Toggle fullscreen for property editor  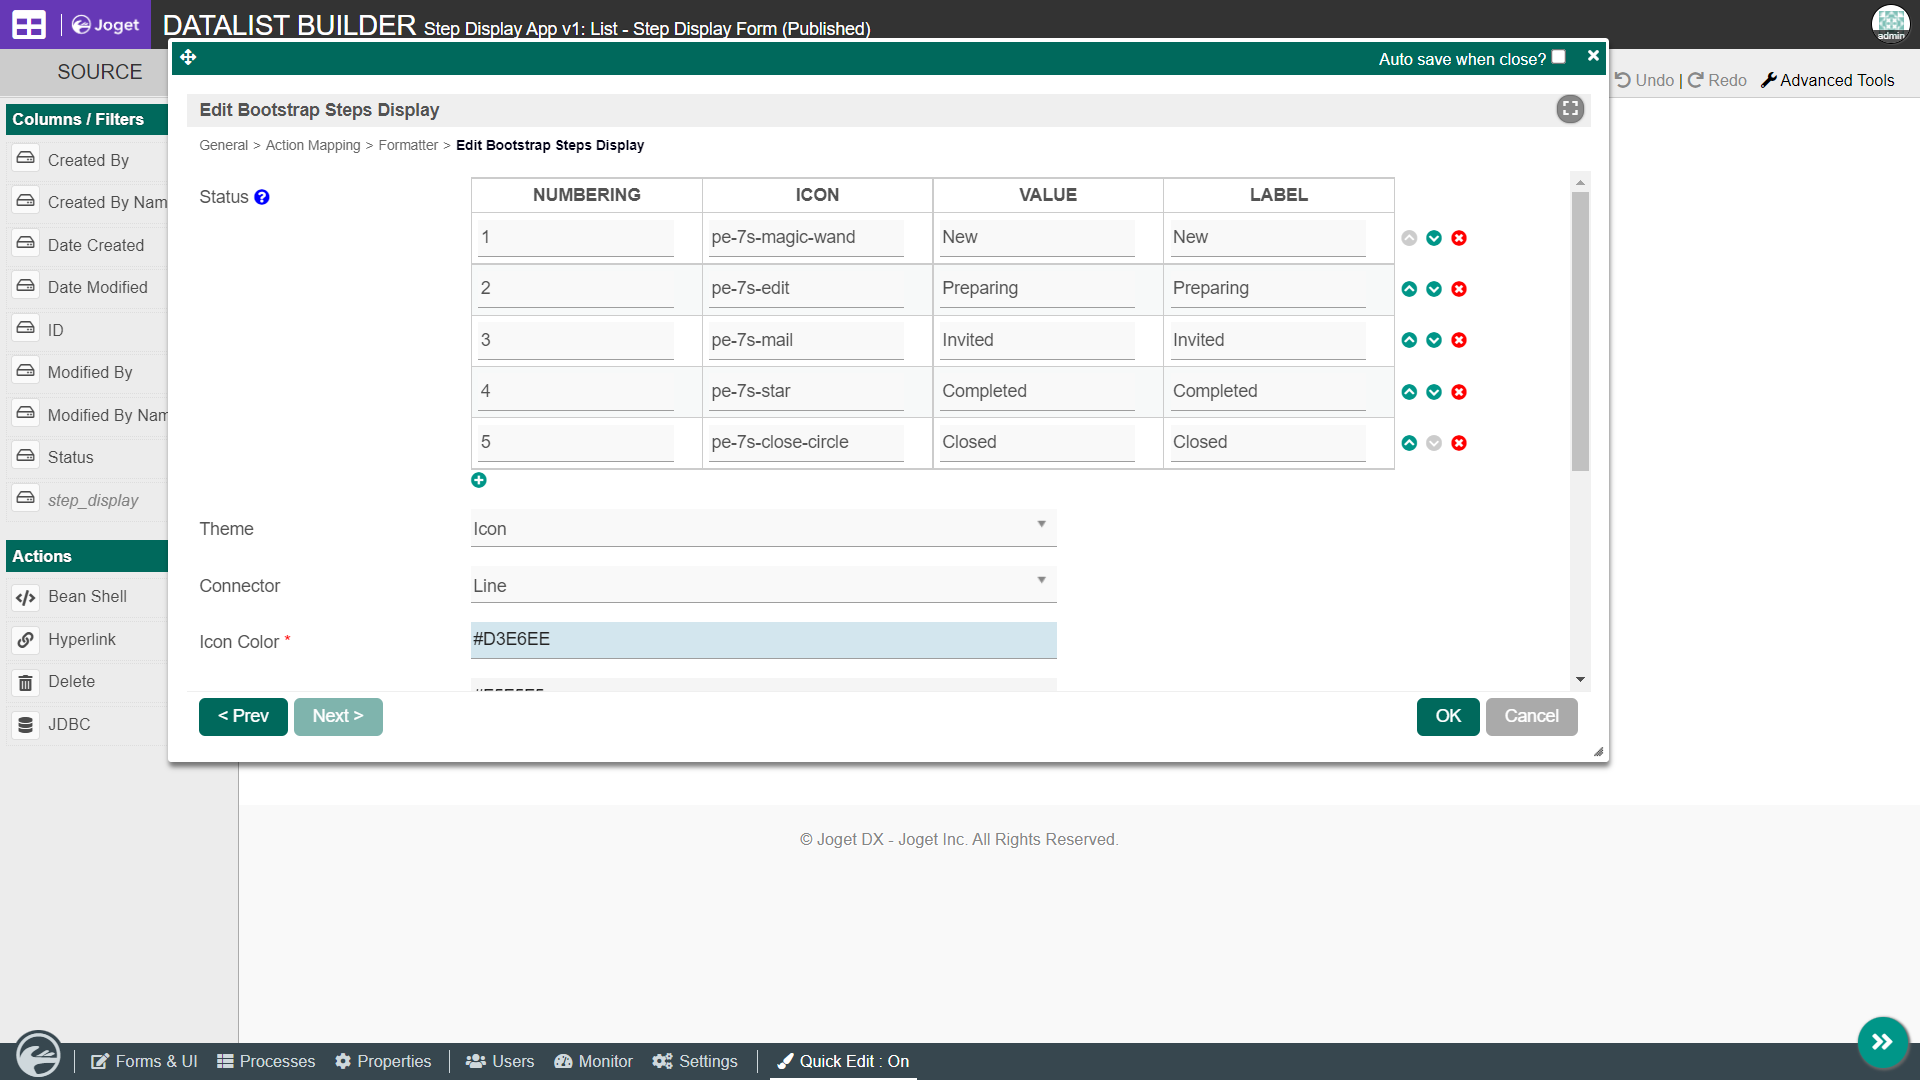[x=1570, y=109]
